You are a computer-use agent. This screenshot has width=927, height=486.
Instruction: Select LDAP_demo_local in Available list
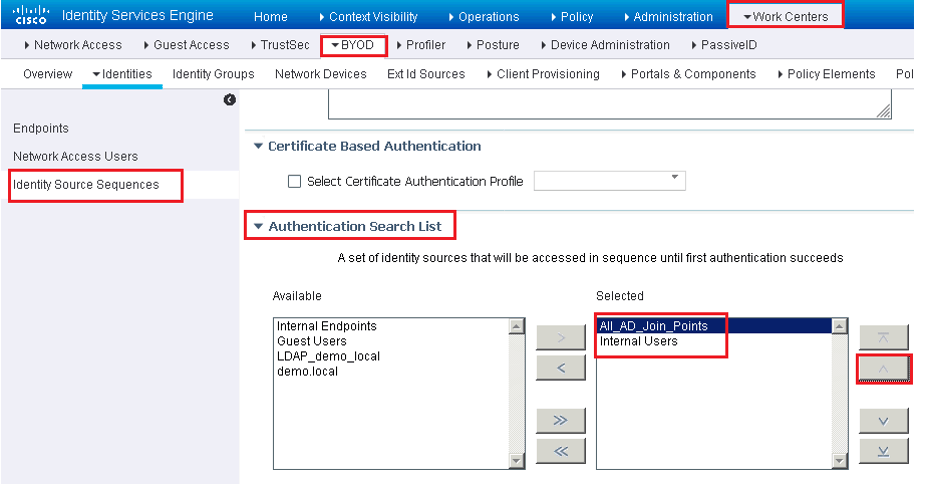coord(328,357)
